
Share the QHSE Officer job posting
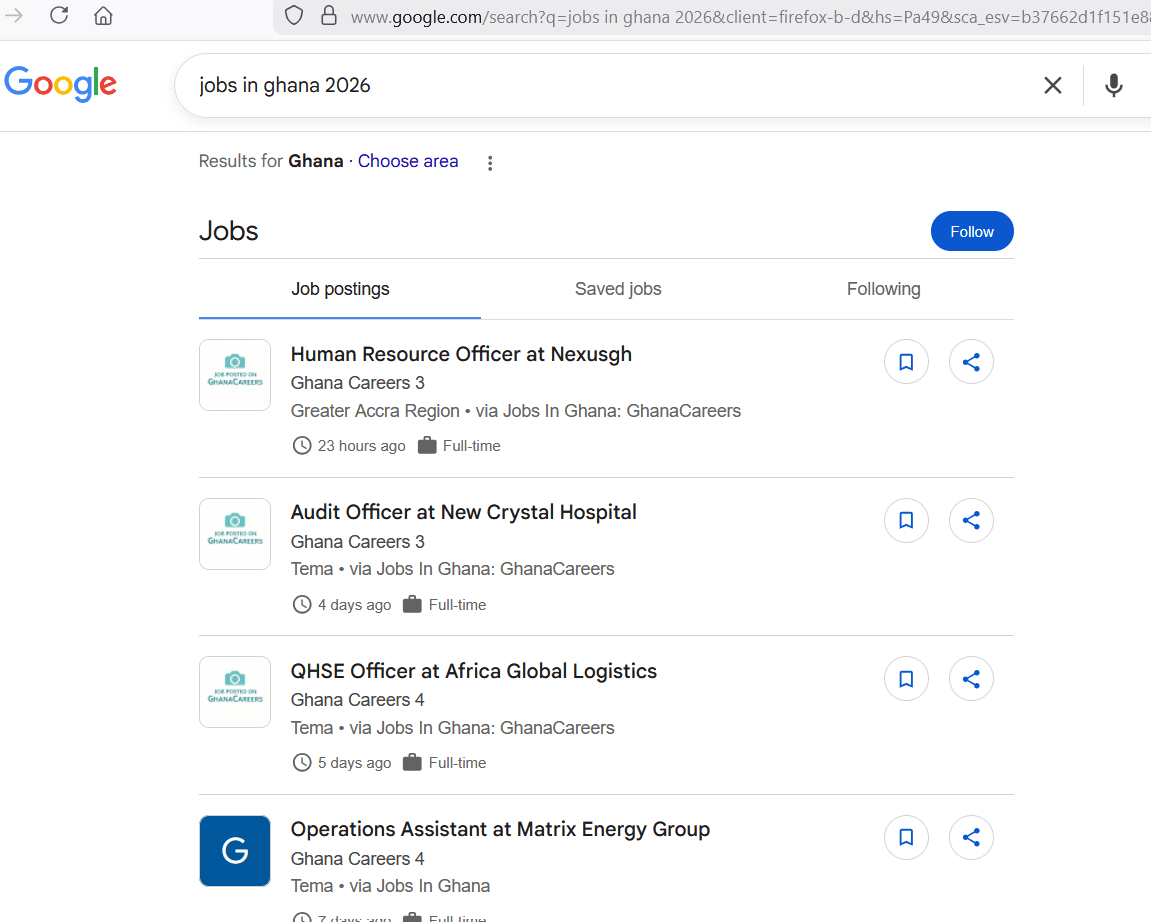coord(970,678)
